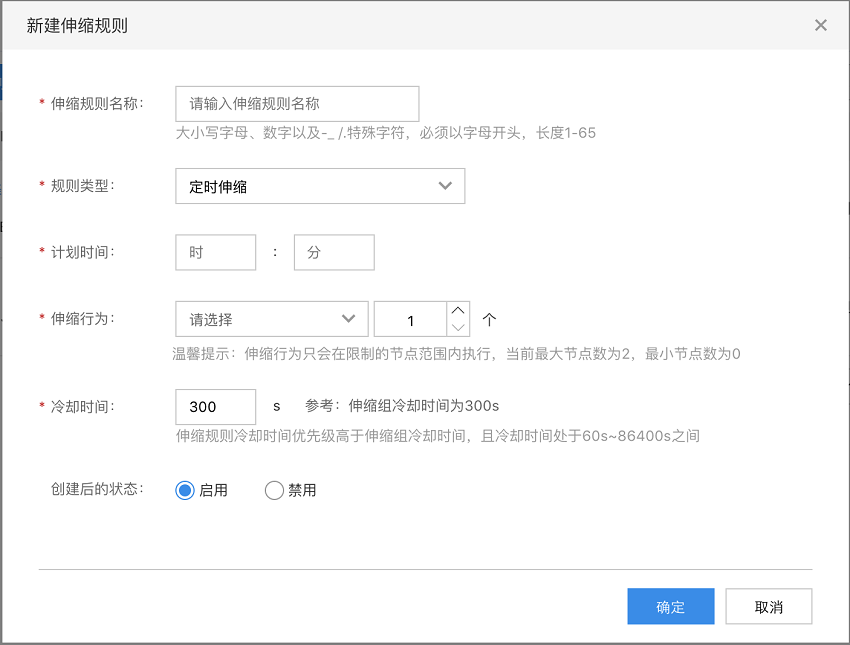Focus the 伸缩规则名称 name input field

(x=297, y=104)
